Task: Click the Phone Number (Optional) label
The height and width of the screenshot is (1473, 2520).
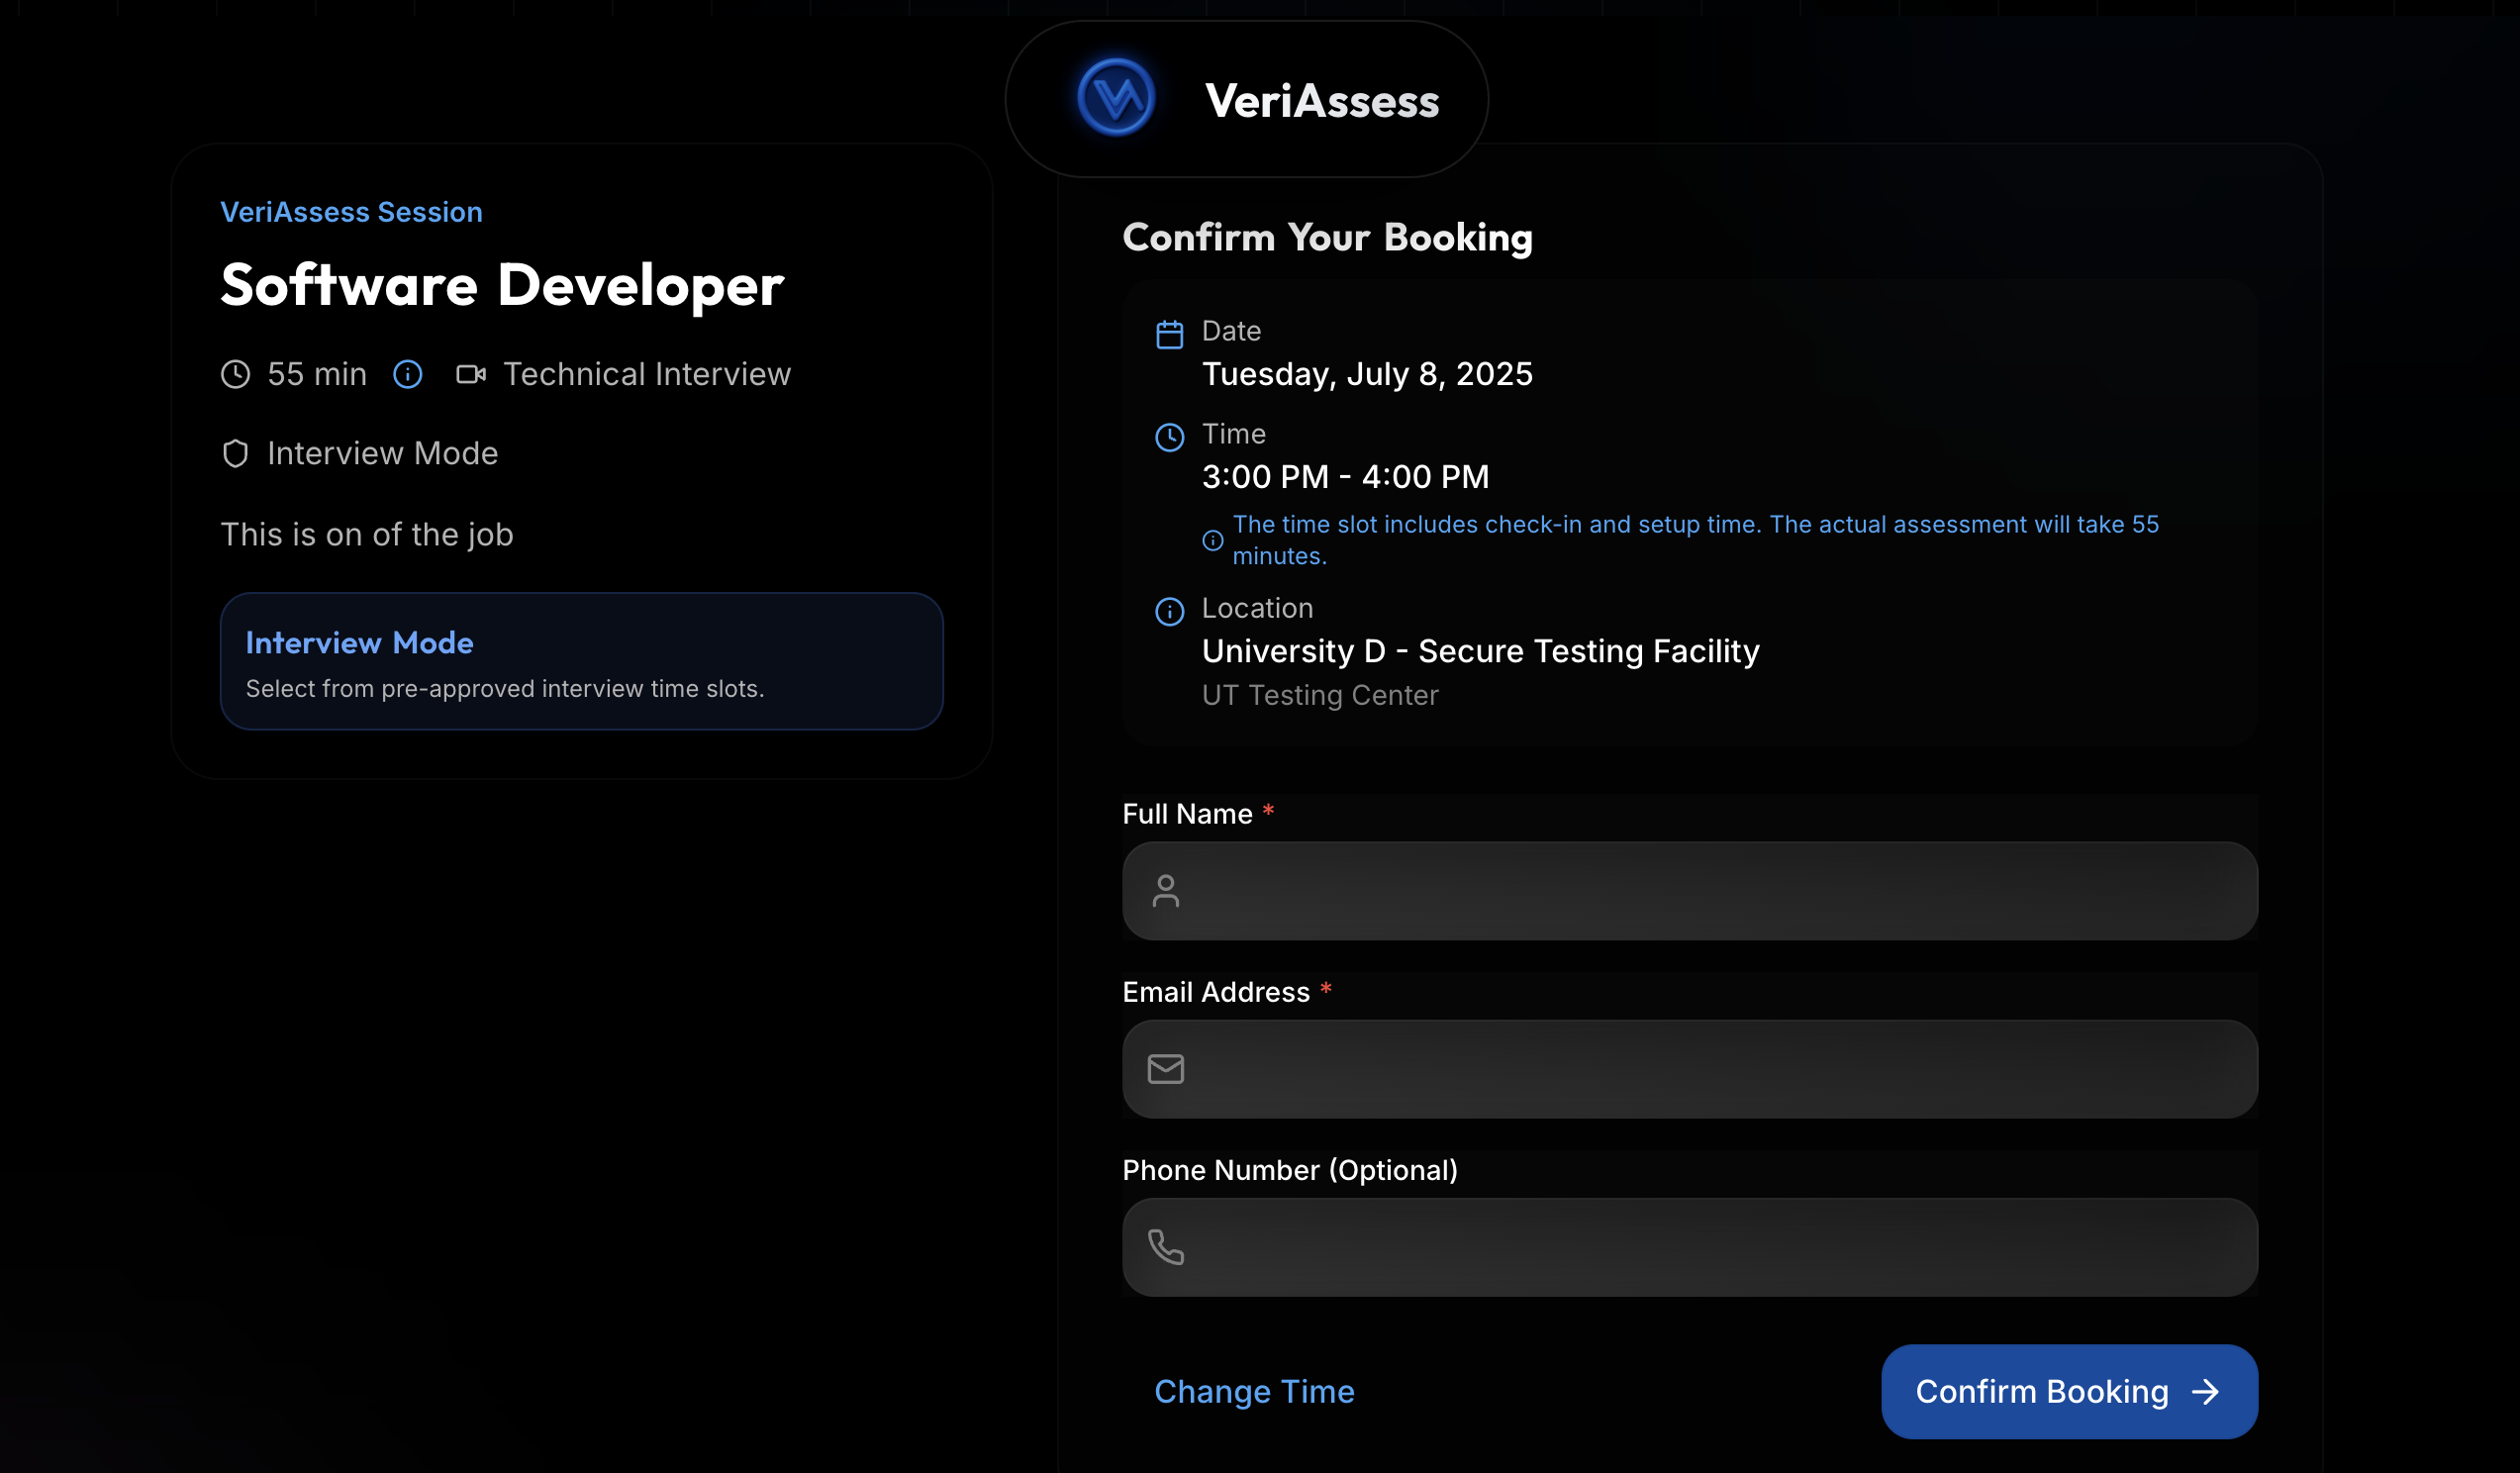Action: [x=1290, y=1170]
